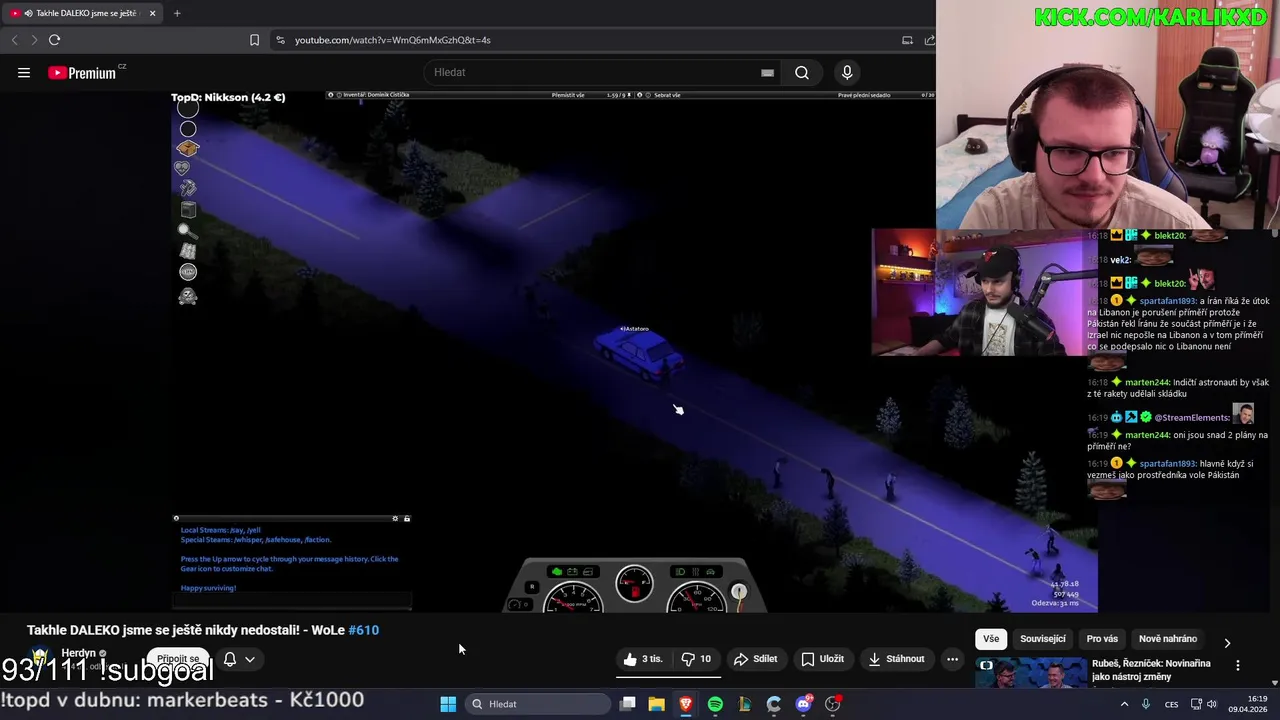Open Windows Start menu

448,704
